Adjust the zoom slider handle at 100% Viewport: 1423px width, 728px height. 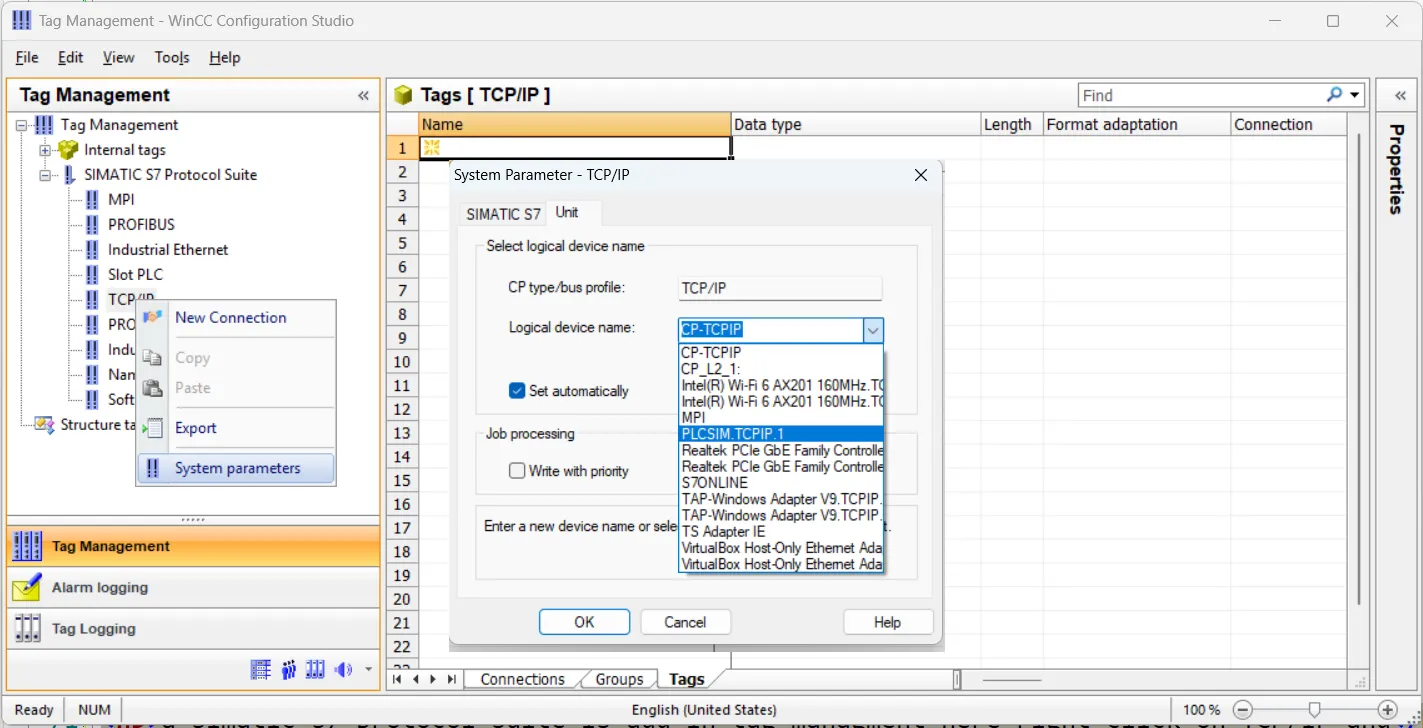pos(1315,710)
